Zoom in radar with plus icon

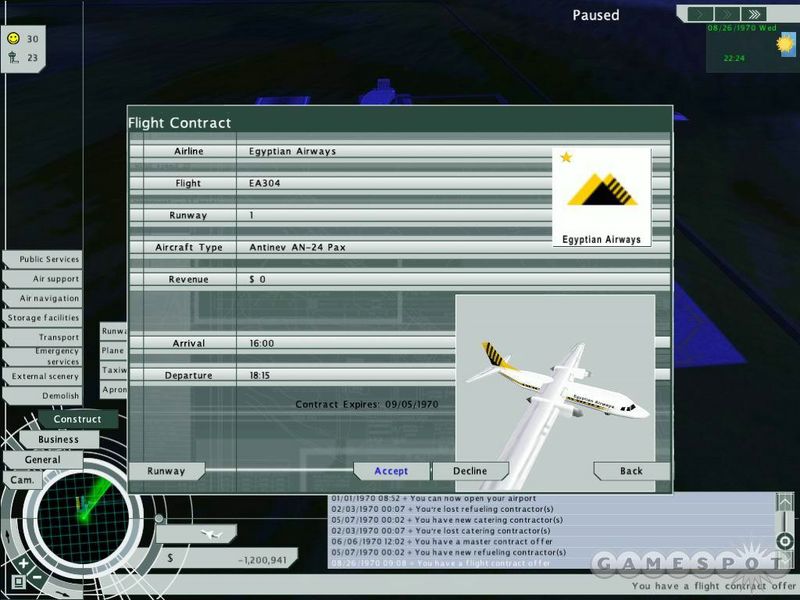coord(23,563)
